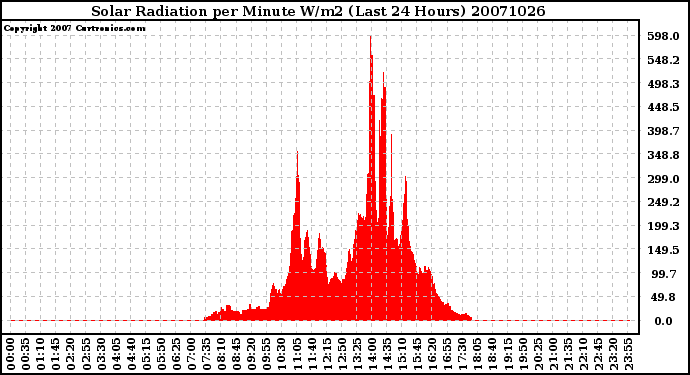Viewport: 690px width, 375px height.
Task: Click the 21:00 time label
Action: (x=552, y=354)
